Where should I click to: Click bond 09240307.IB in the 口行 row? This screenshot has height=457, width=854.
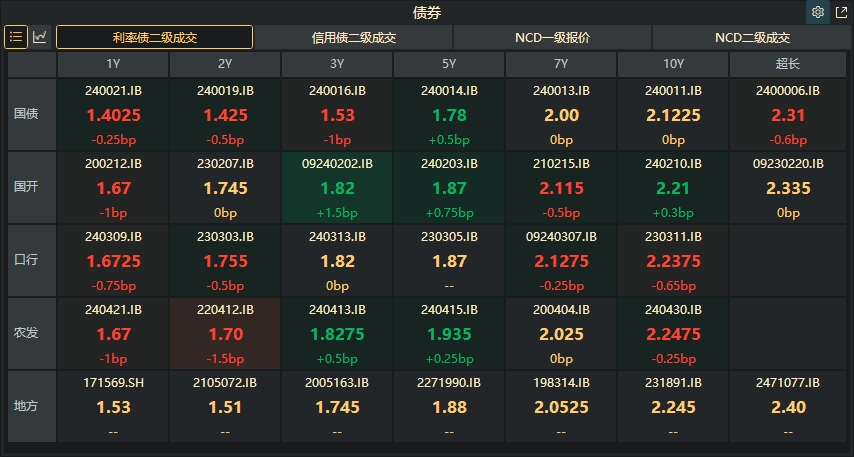pyautogui.click(x=561, y=259)
